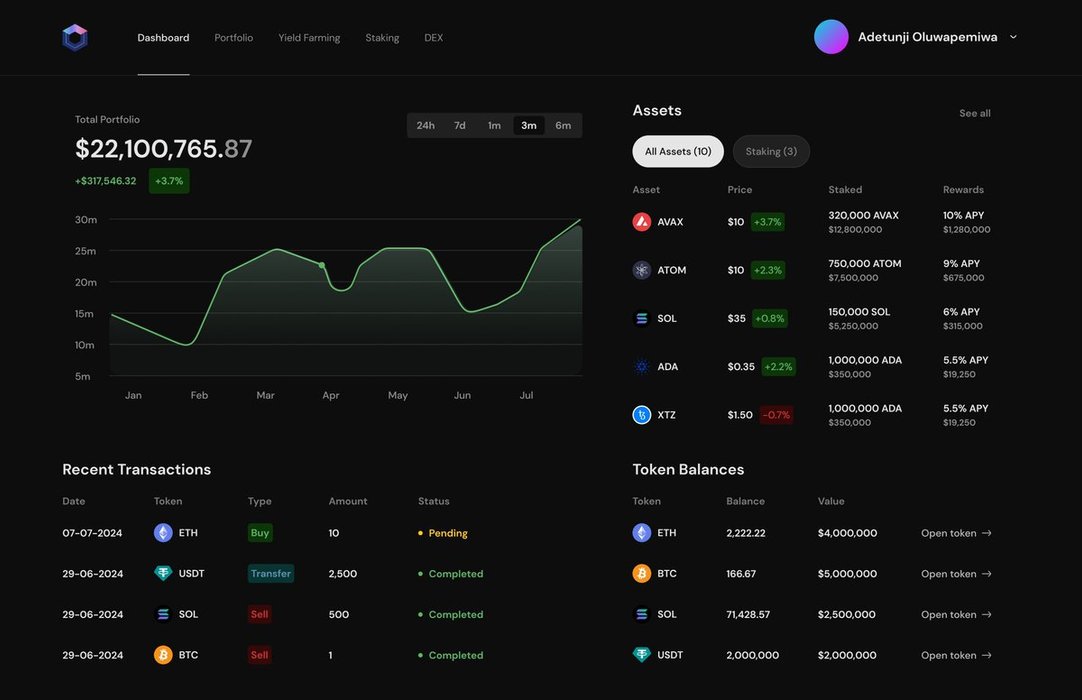1082x700 pixels.
Task: Click the ATOM asset icon
Action: (x=642, y=270)
